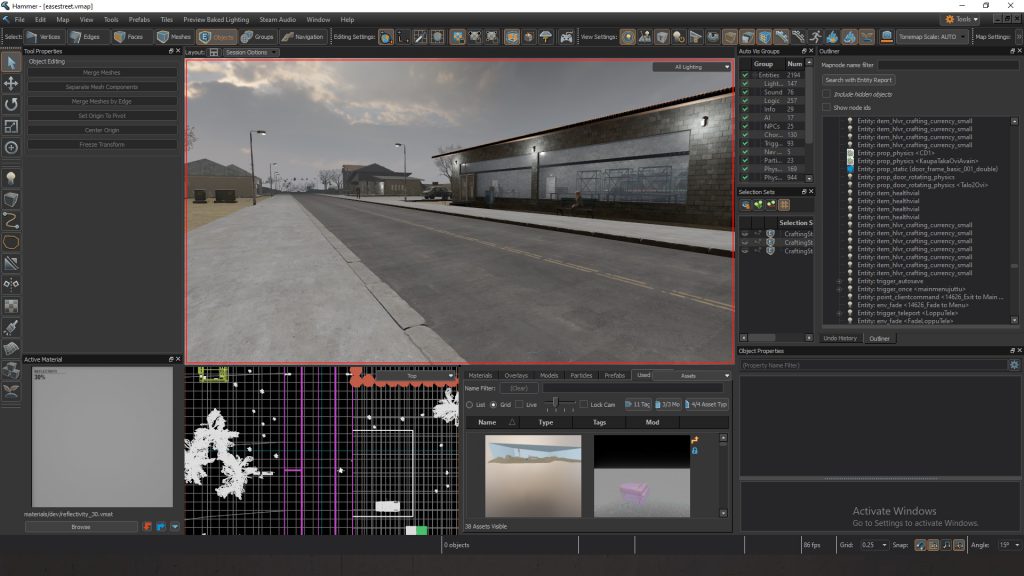Switch to the Models asset tab
This screenshot has height=576, width=1024.
(x=548, y=375)
